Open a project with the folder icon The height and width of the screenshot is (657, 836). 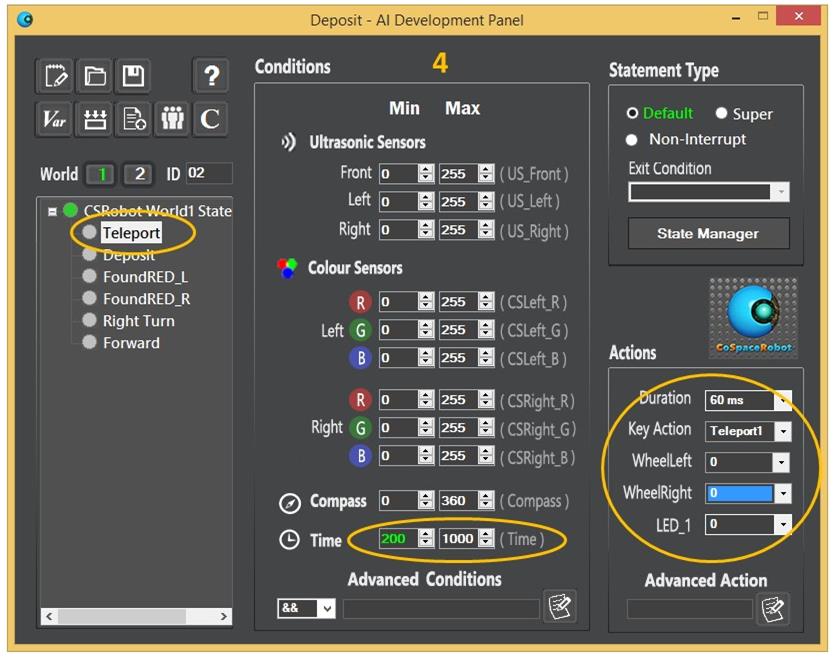[x=94, y=76]
